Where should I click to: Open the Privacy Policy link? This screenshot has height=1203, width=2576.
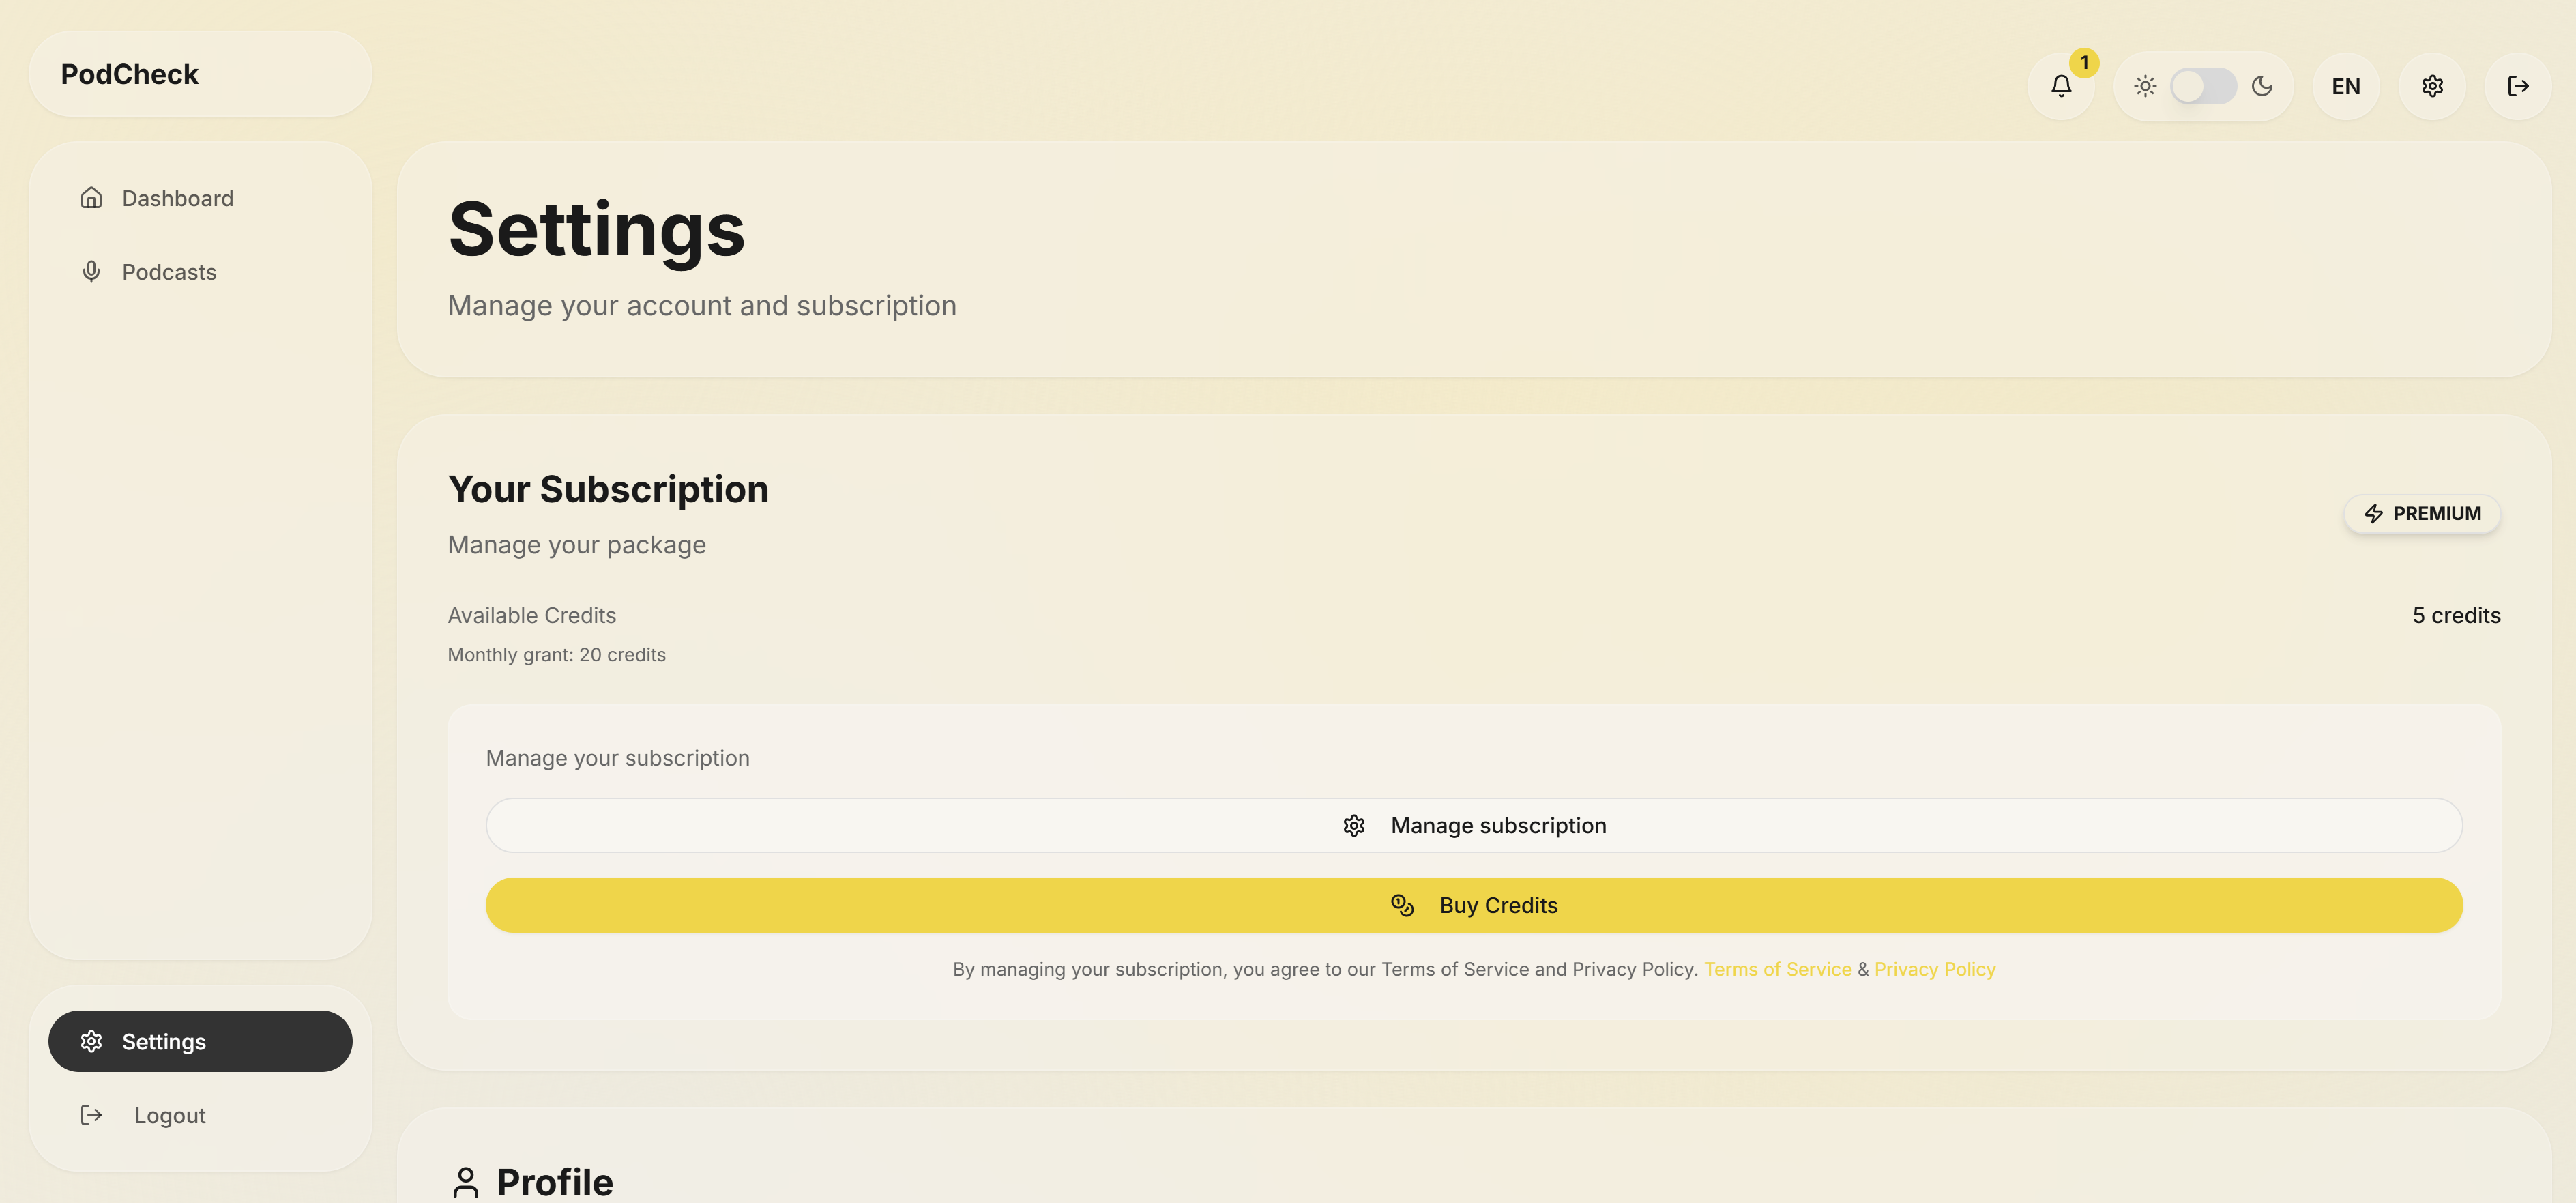click(1934, 969)
